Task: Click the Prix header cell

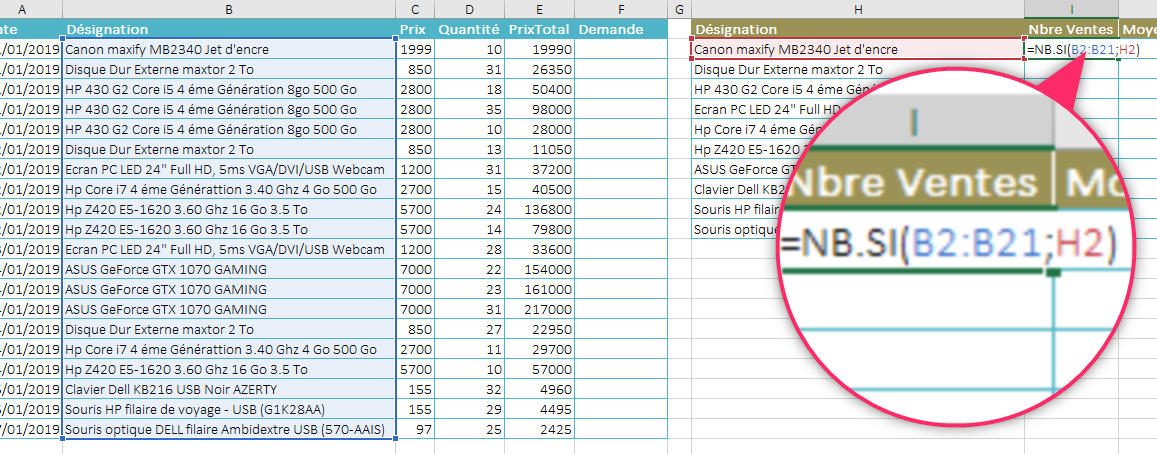Action: (415, 30)
